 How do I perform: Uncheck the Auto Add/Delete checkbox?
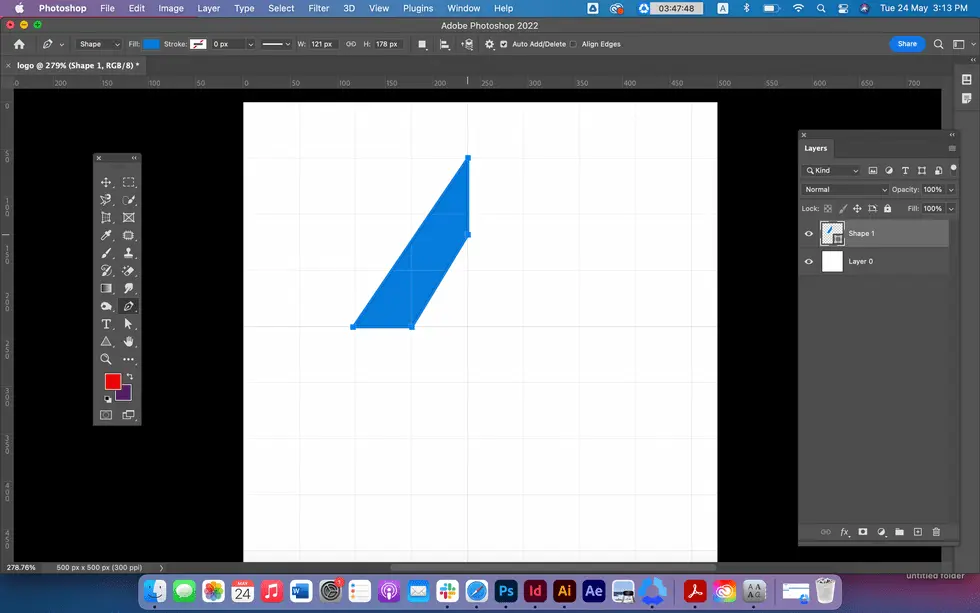503,45
